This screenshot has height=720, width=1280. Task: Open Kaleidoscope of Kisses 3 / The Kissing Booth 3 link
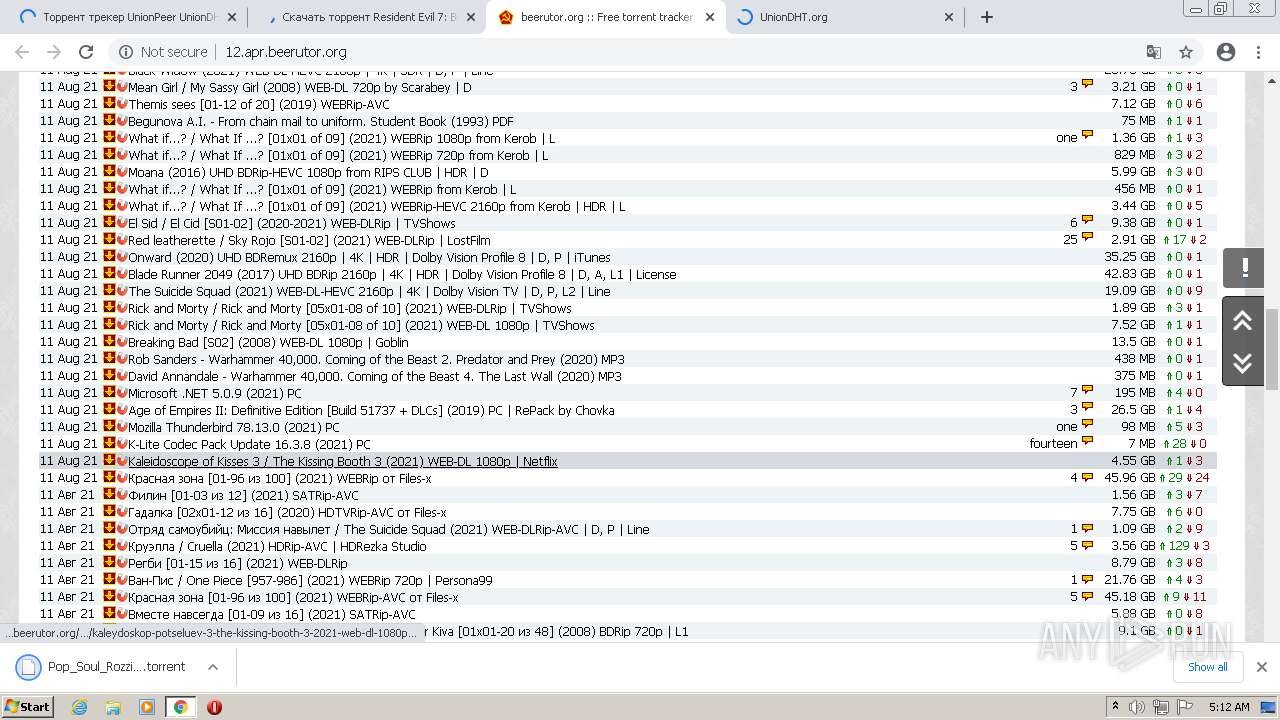pyautogui.click(x=342, y=461)
